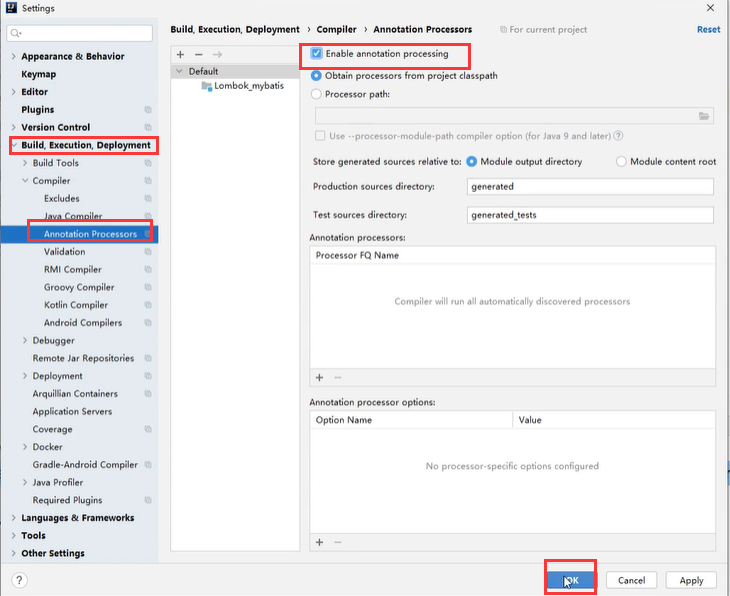Add a processor under Annotation processors list
The height and width of the screenshot is (596, 730).
tap(319, 378)
